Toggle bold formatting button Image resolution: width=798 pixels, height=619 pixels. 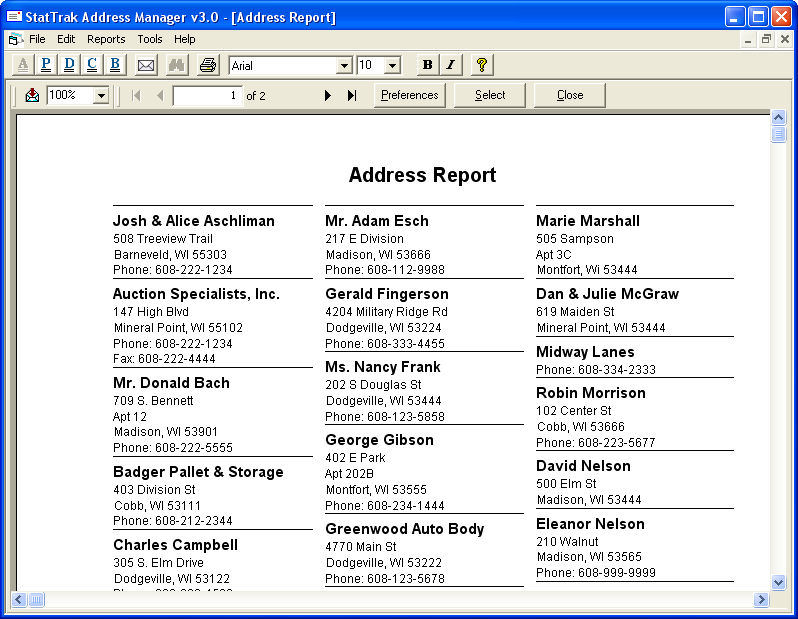428,65
